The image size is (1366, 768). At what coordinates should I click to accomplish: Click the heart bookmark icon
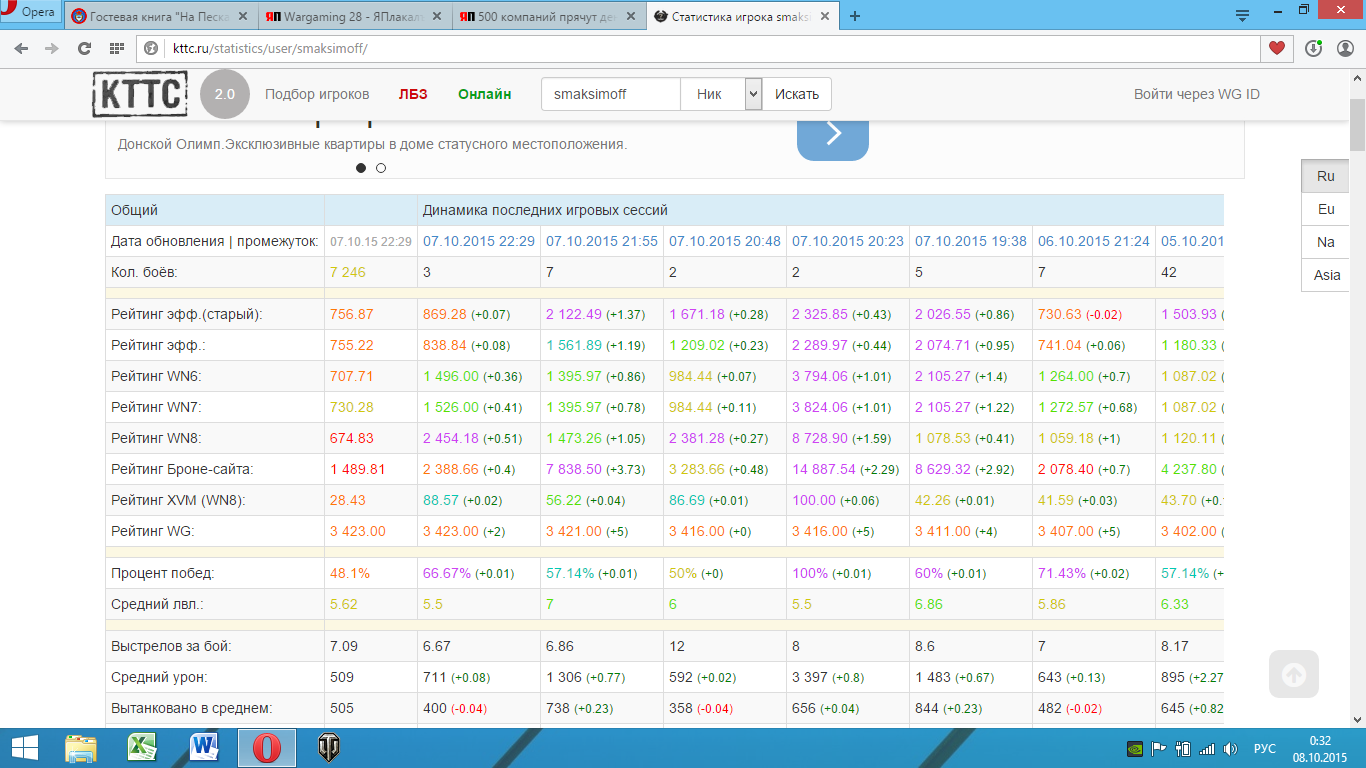click(x=1276, y=48)
